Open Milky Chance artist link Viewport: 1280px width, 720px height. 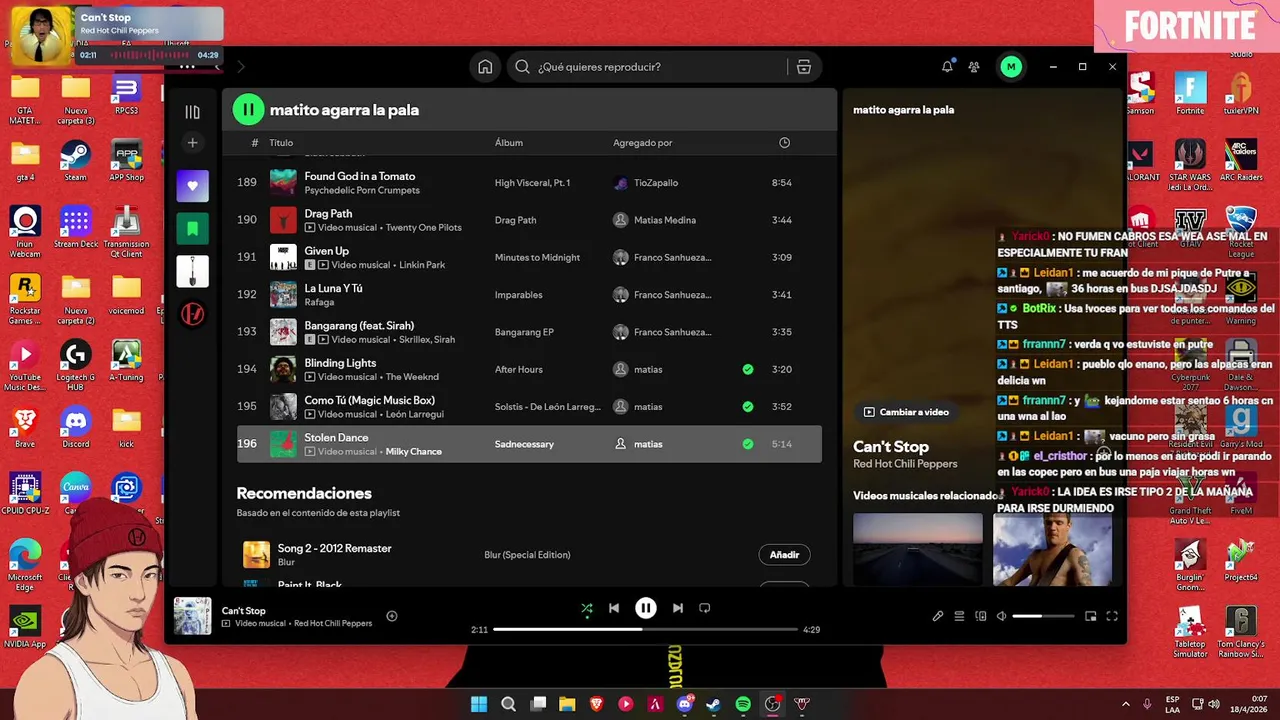coord(414,451)
